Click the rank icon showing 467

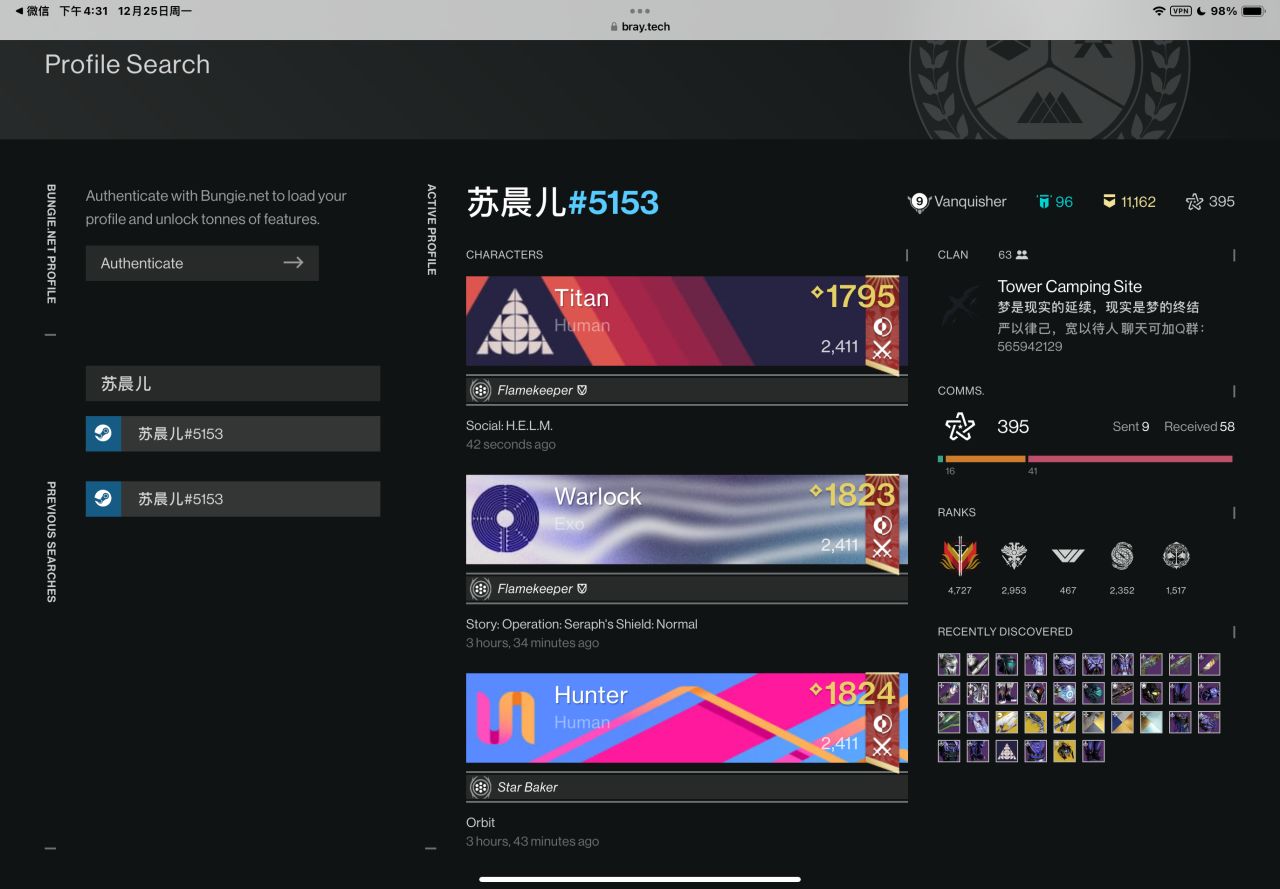1068,556
